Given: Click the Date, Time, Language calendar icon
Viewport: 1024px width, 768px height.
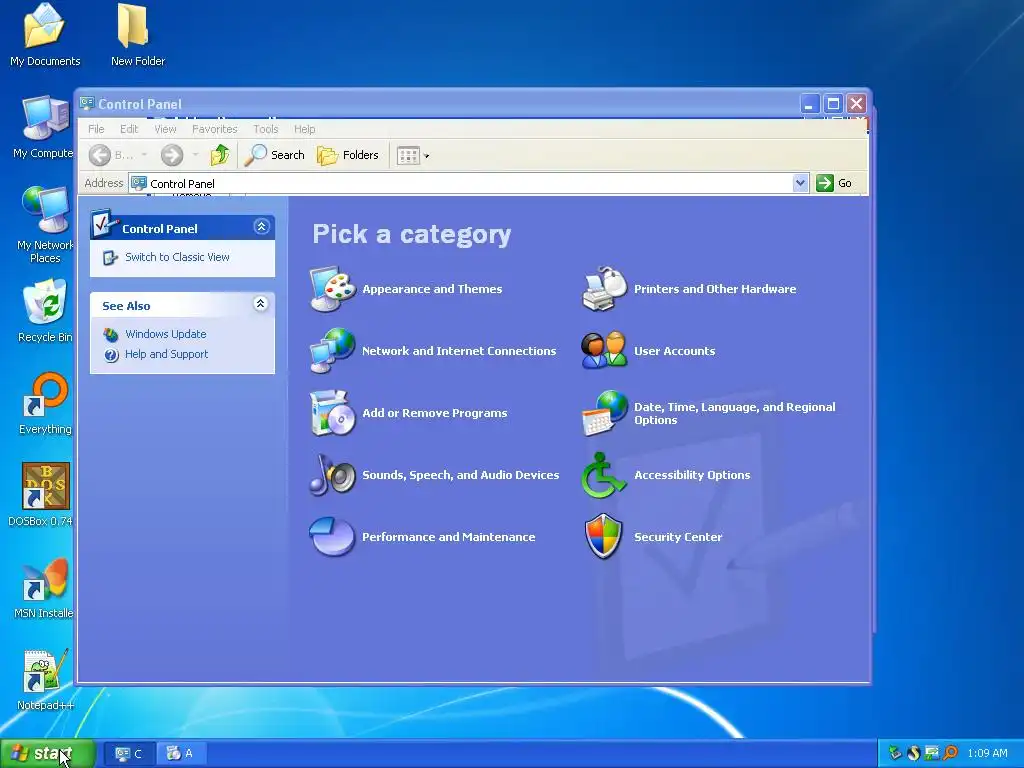Looking at the screenshot, I should 604,413.
